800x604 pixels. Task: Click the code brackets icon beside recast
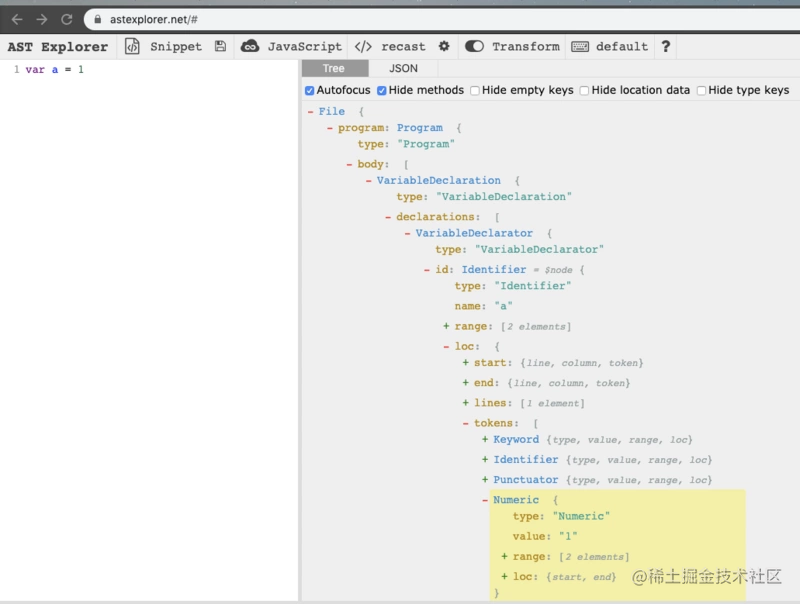tap(363, 46)
